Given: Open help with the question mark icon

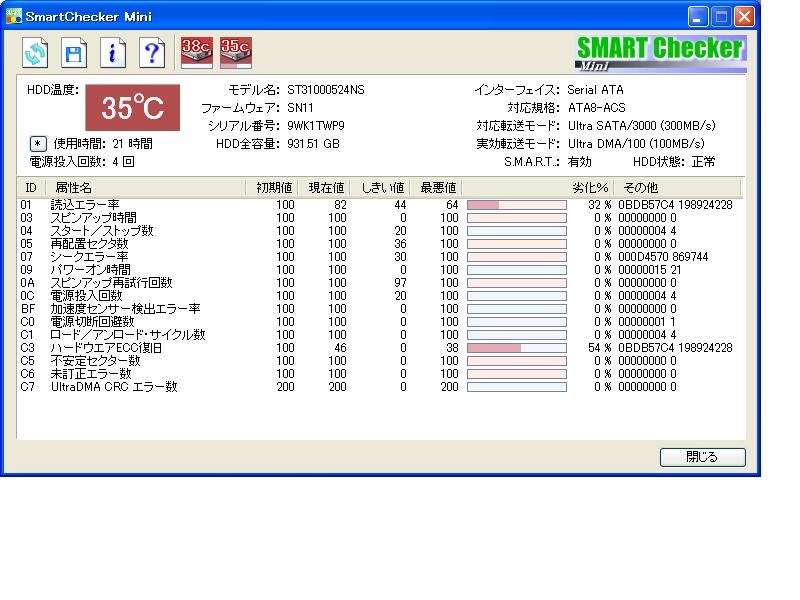Looking at the screenshot, I should (x=150, y=52).
